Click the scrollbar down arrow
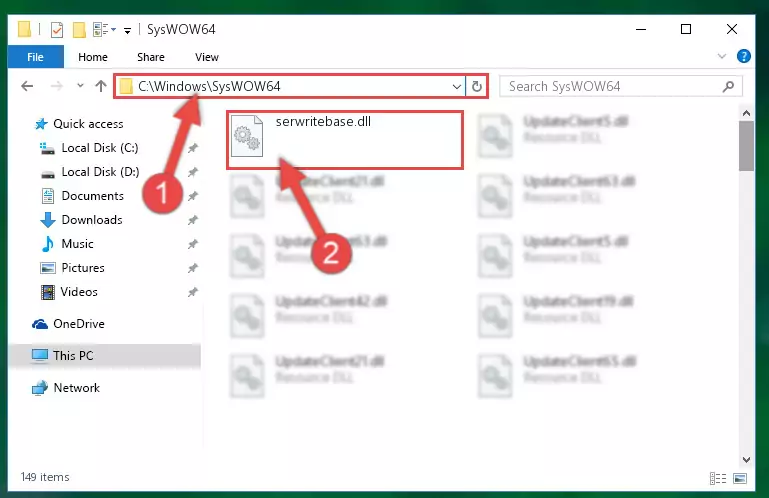 (x=746, y=460)
